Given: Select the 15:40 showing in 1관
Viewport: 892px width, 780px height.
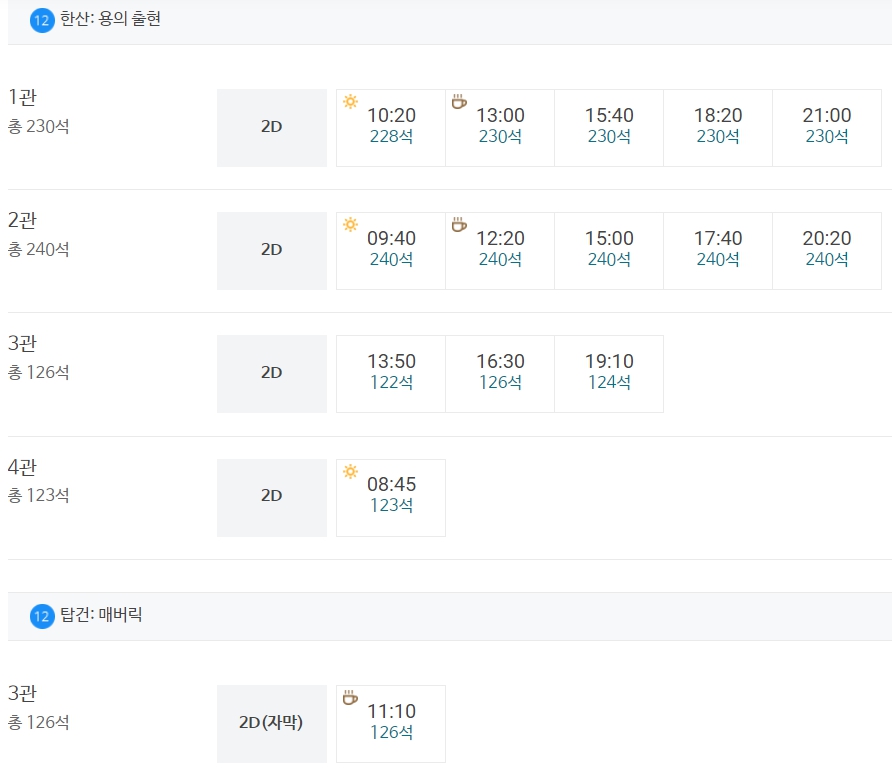Looking at the screenshot, I should click(609, 128).
